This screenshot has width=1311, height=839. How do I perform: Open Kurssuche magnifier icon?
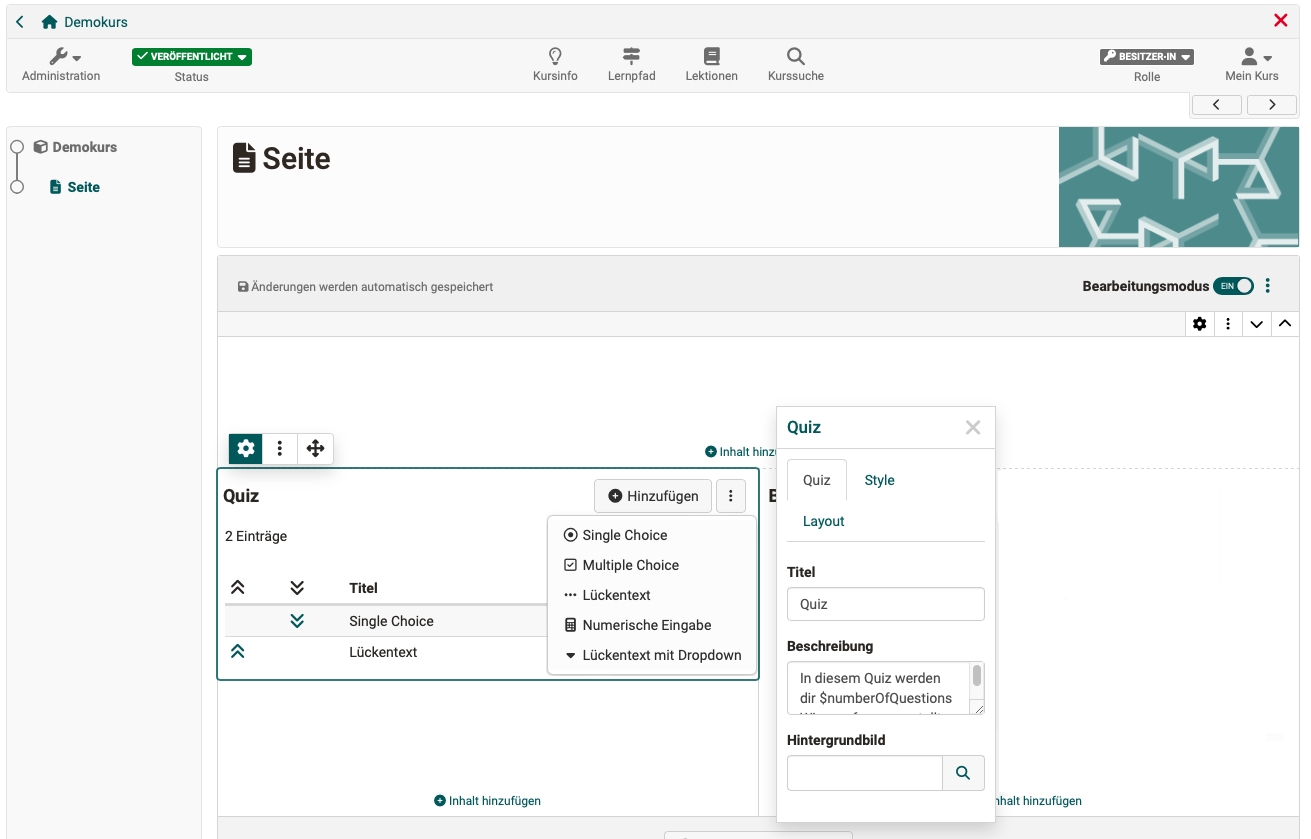tap(795, 66)
